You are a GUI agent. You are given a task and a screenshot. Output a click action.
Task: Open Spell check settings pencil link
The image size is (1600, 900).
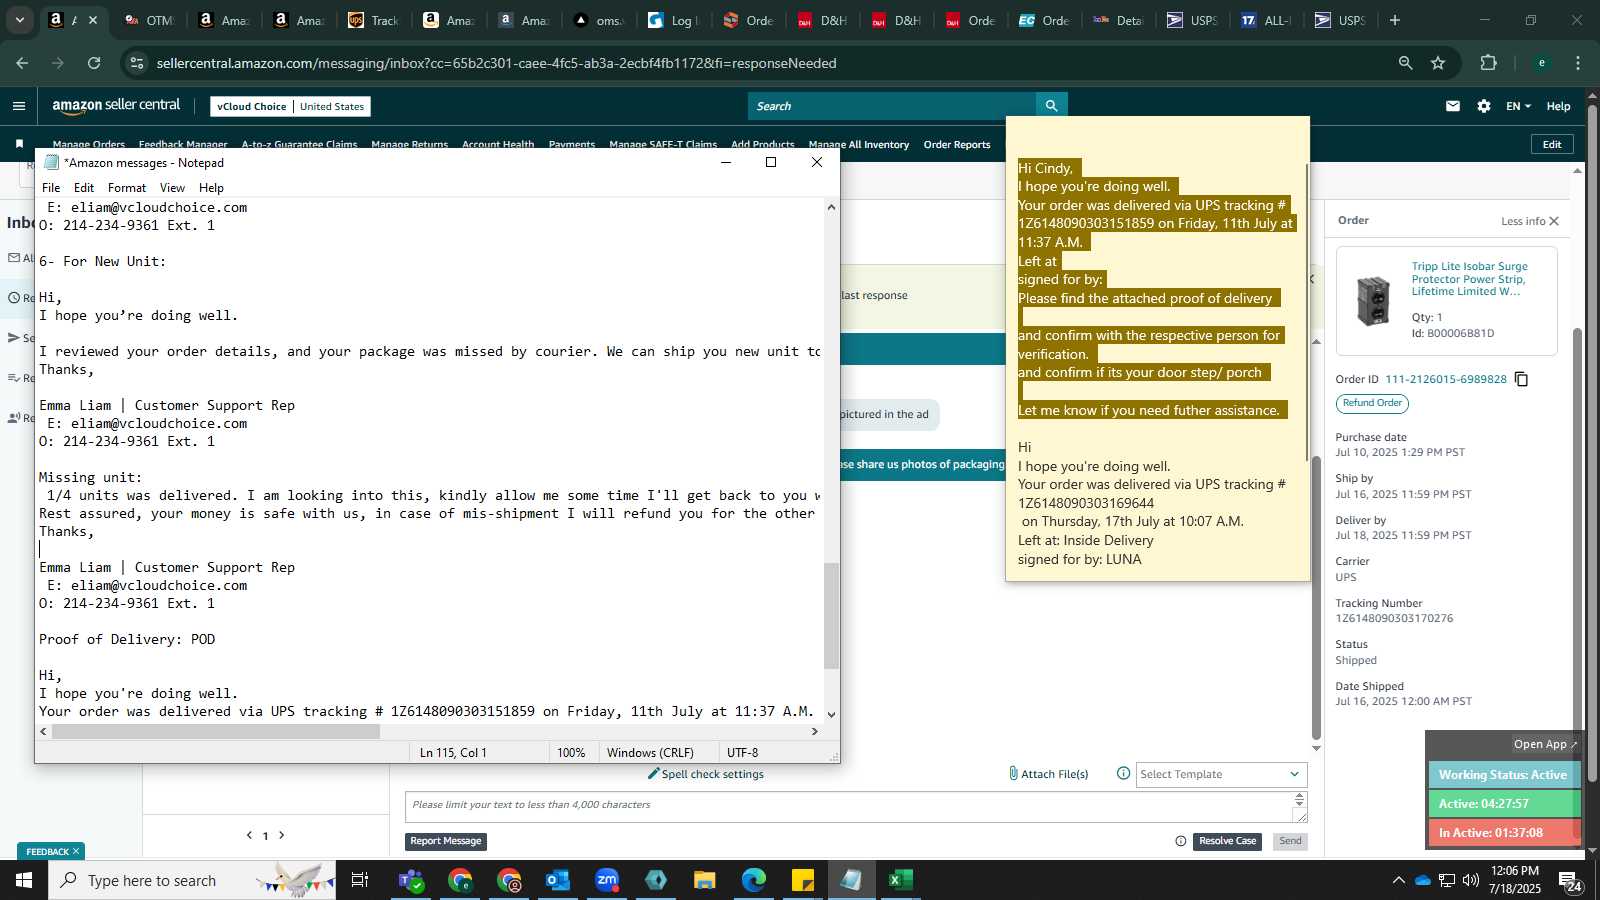tap(706, 774)
